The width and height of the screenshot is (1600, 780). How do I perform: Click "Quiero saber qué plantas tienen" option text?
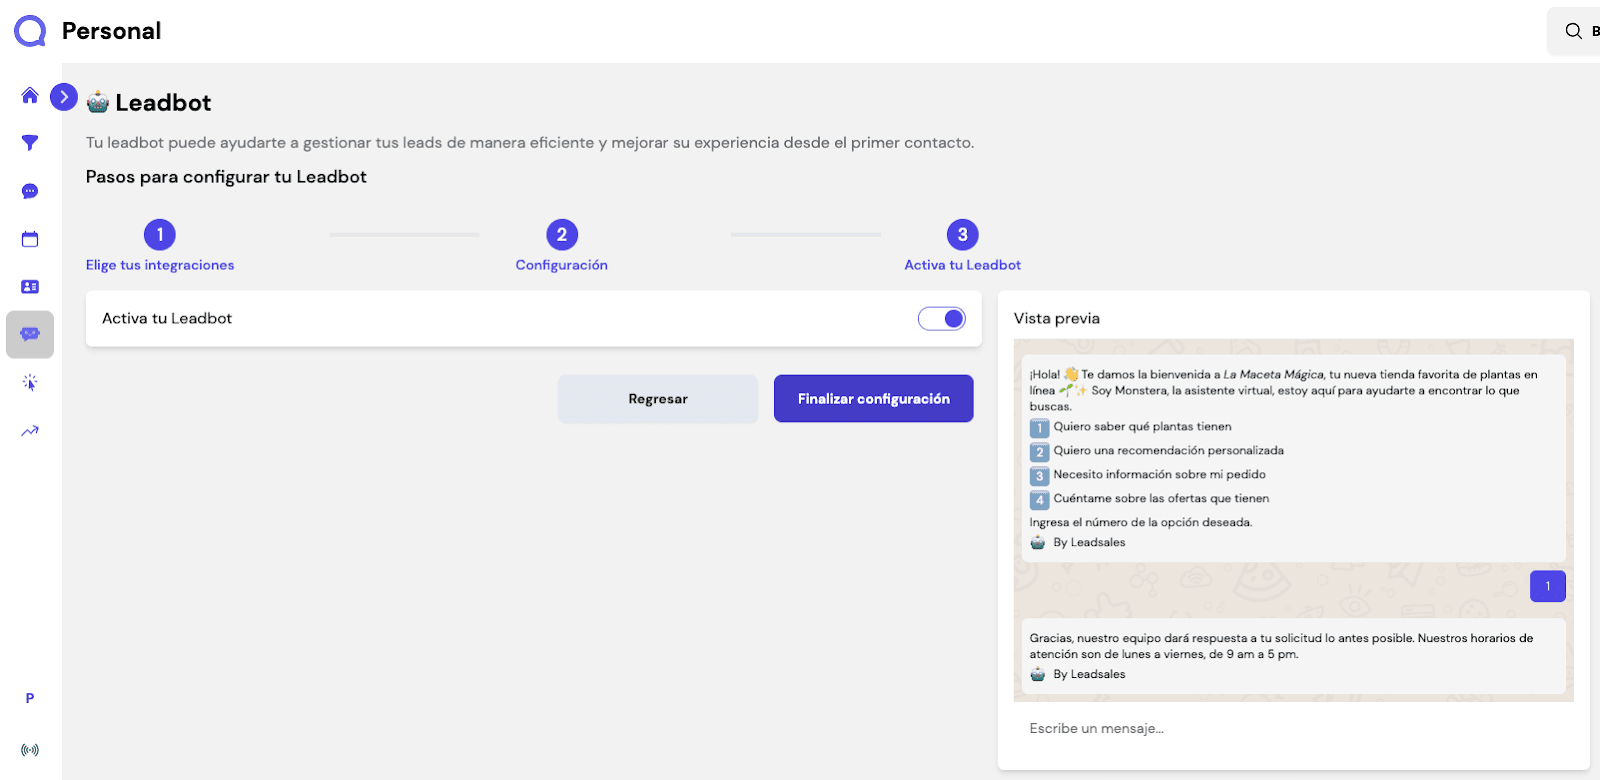[1142, 427]
